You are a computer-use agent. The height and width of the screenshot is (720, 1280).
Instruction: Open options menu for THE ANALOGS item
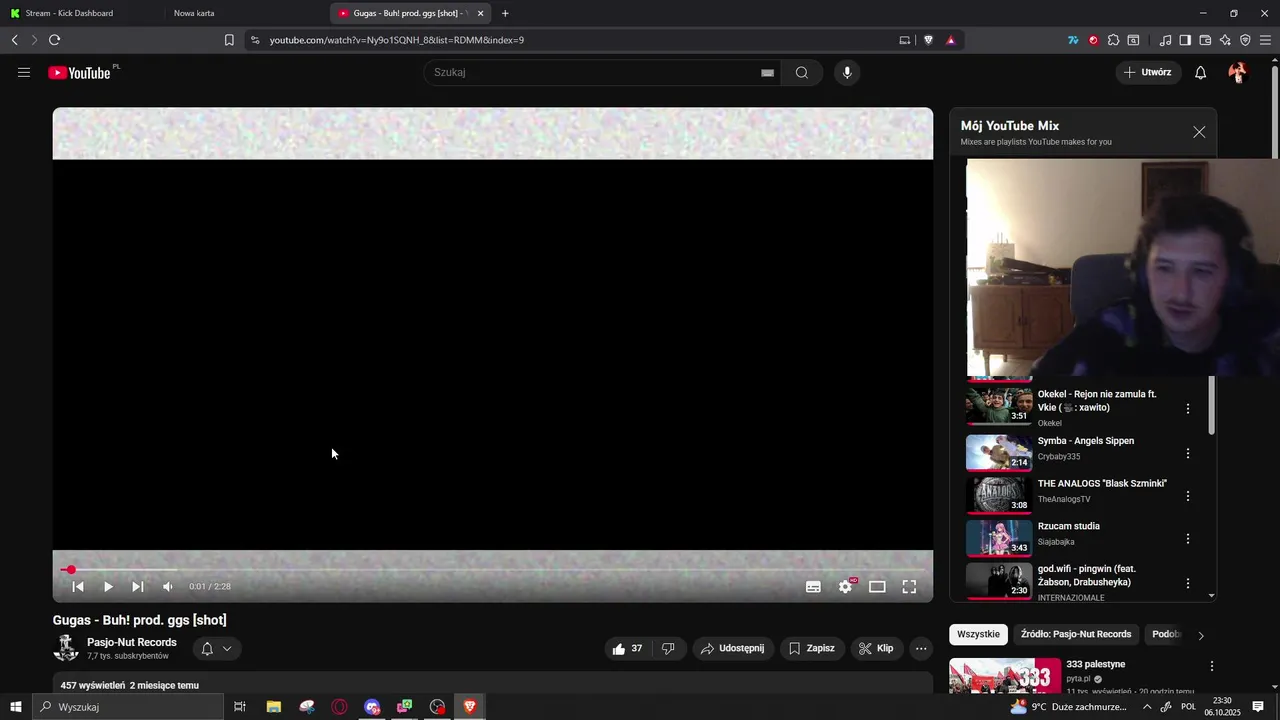(1188, 496)
